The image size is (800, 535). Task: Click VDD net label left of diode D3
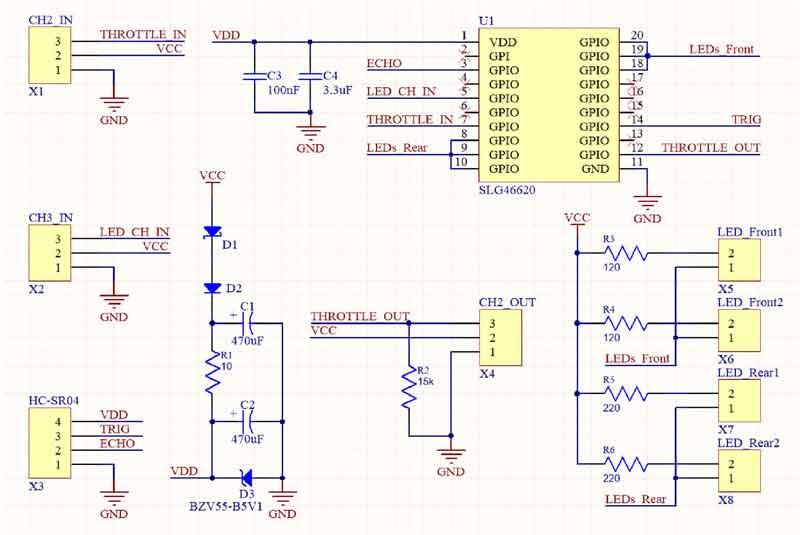(184, 471)
